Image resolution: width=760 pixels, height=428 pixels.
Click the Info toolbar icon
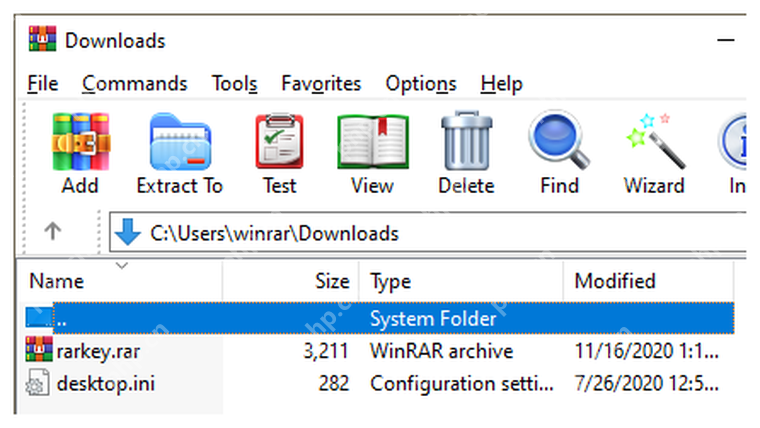733,142
